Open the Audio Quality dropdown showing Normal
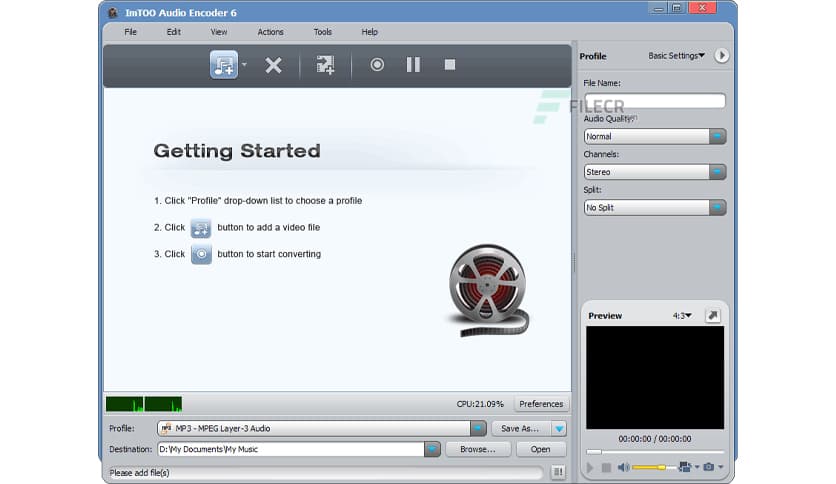This screenshot has width=836, height=484. [x=655, y=136]
